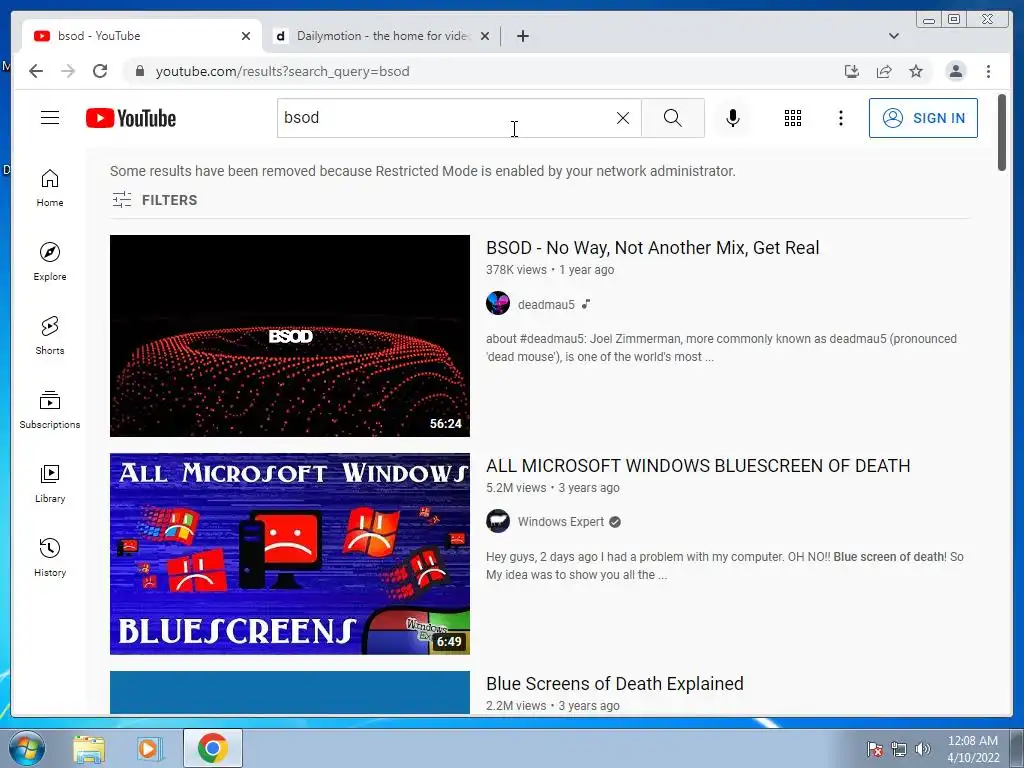Open deadmau5 channel avatar
This screenshot has height=768, width=1024.
click(498, 303)
